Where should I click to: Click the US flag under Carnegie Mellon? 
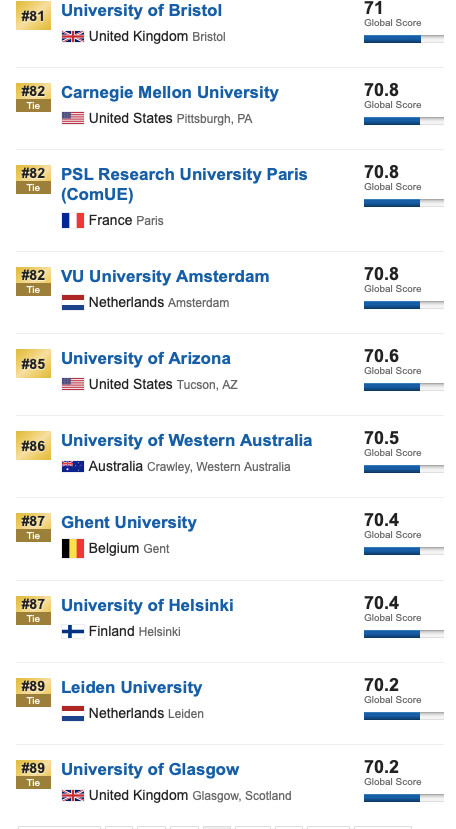tap(72, 118)
